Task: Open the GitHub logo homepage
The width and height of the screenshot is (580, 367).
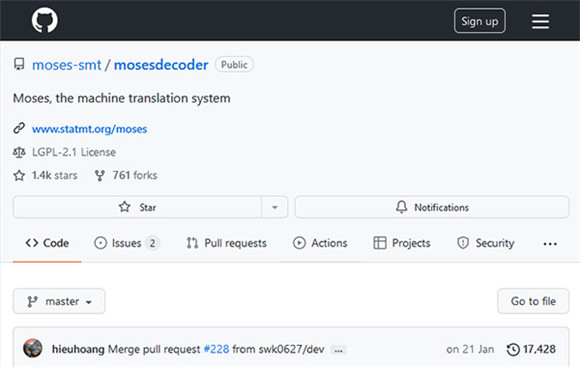Action: click(44, 20)
